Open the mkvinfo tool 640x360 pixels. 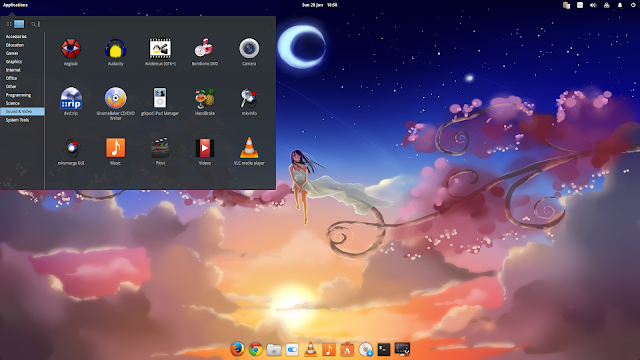249,101
